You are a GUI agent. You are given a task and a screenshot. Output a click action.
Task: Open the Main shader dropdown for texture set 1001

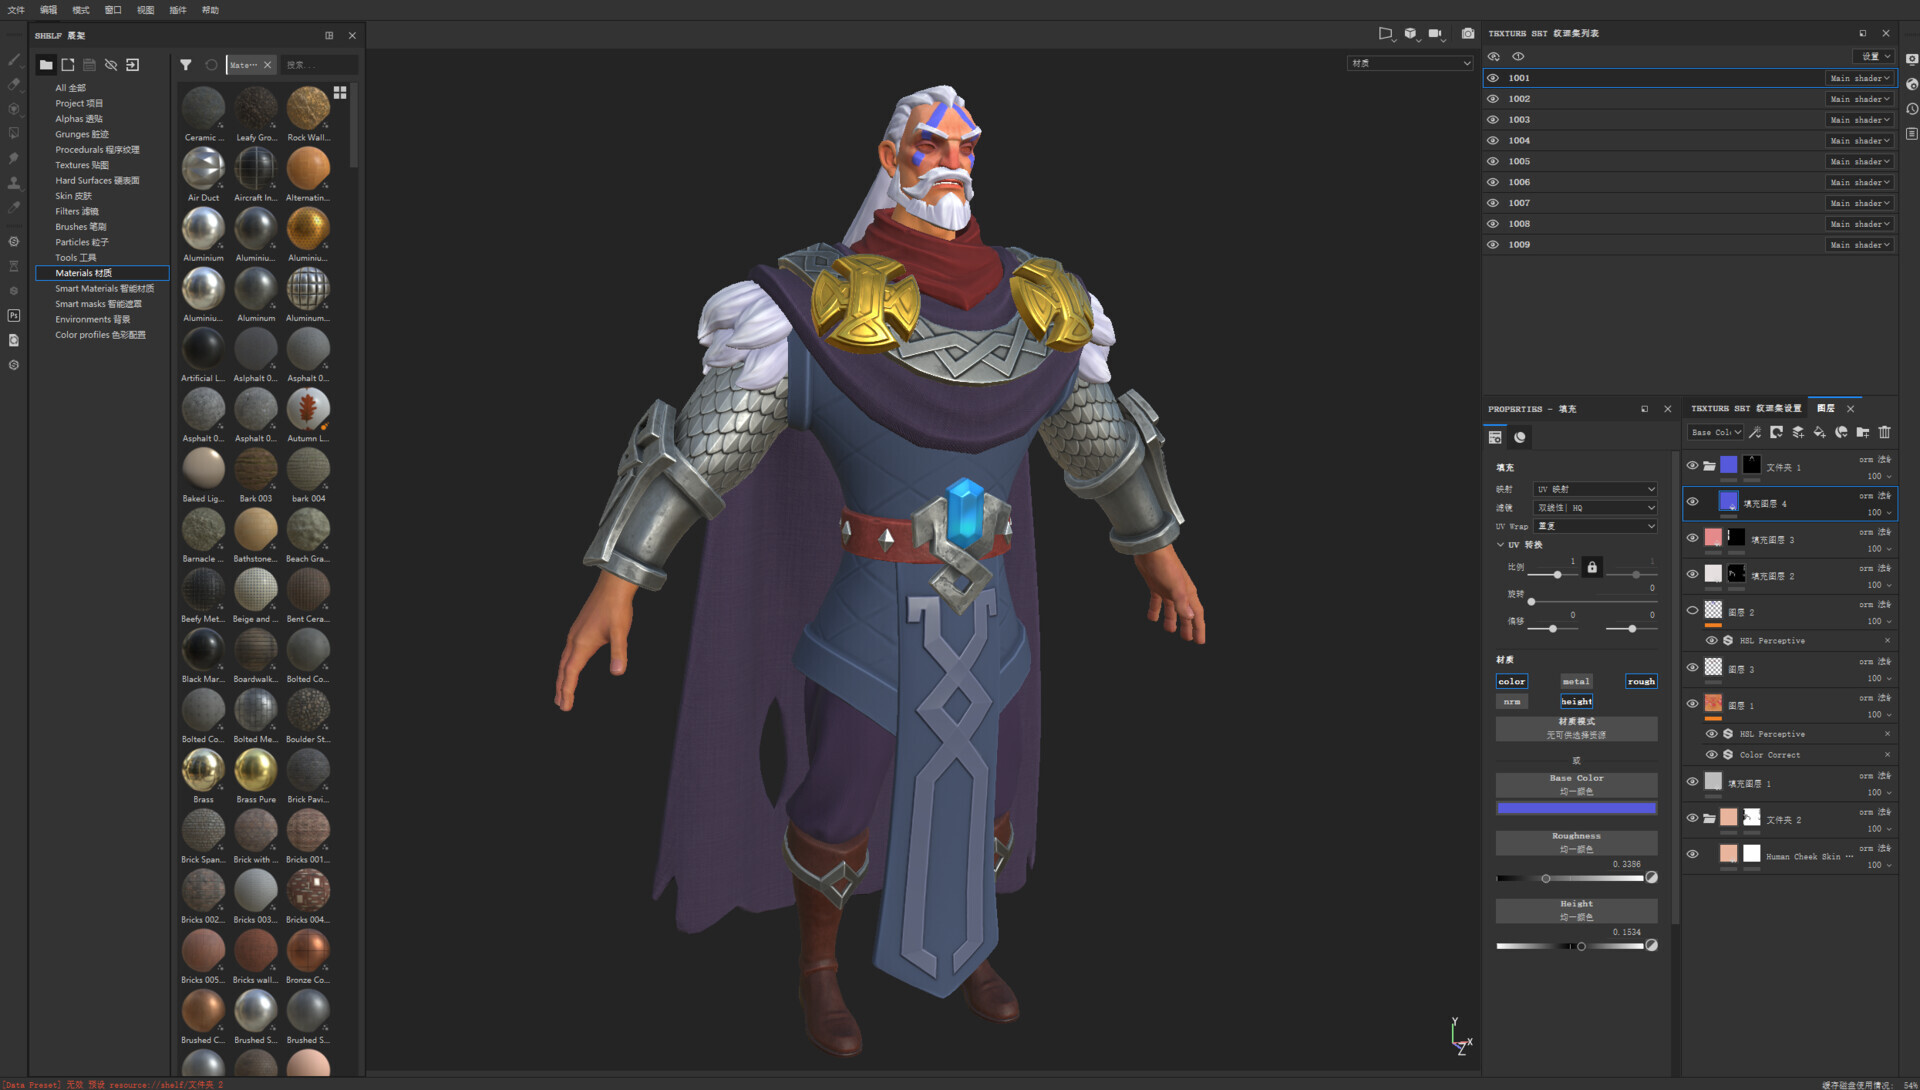[x=1859, y=78]
